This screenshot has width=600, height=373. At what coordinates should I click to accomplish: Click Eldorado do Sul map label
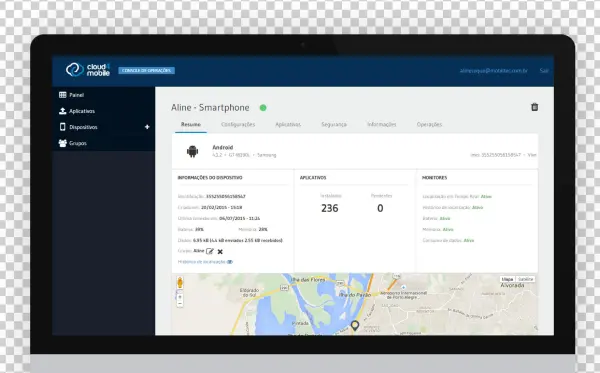click(x=249, y=293)
